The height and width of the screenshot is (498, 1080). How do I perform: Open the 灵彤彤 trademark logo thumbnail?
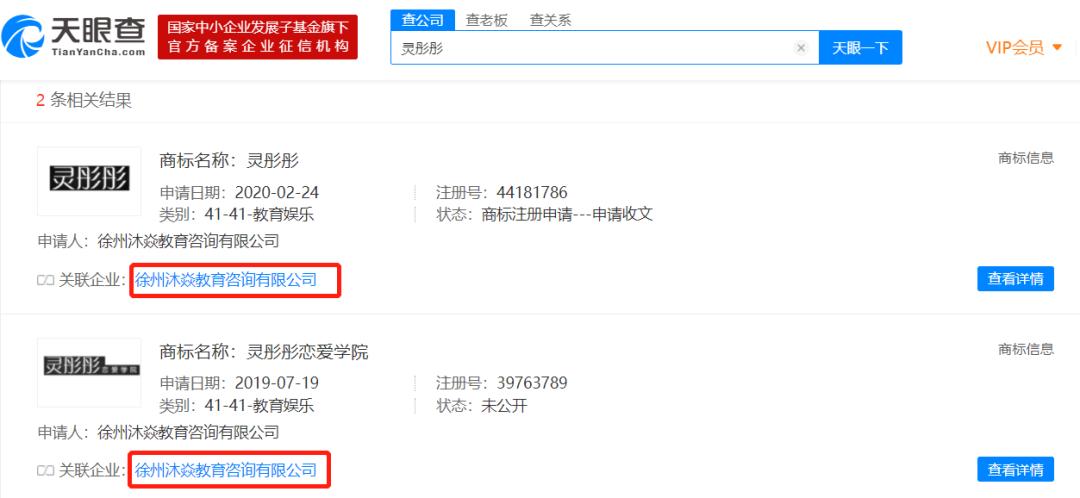[89, 180]
